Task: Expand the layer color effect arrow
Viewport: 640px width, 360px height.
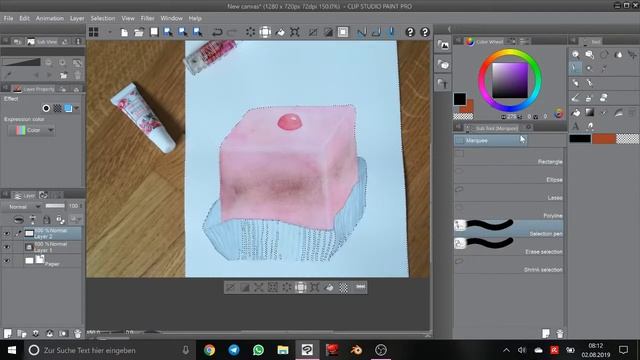Action: click(76, 108)
